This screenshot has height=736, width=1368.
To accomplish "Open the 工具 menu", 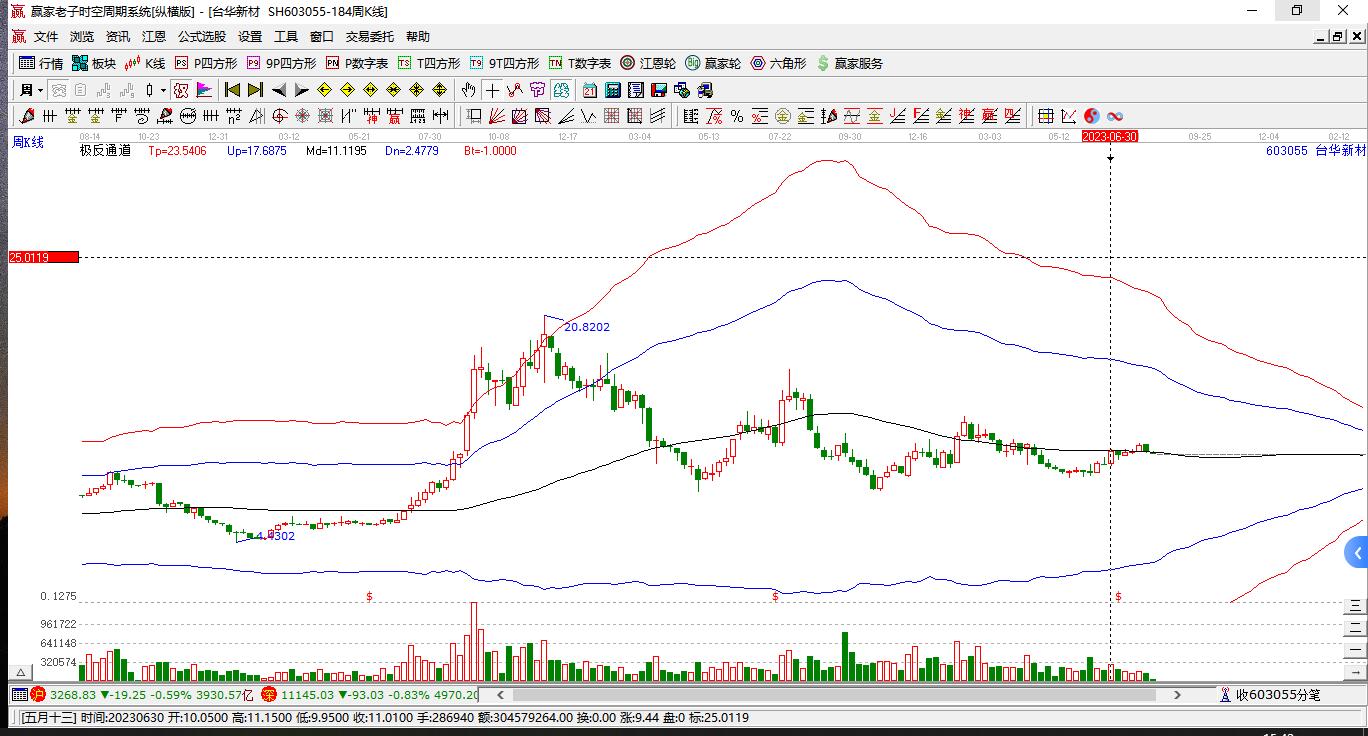I will tap(286, 37).
